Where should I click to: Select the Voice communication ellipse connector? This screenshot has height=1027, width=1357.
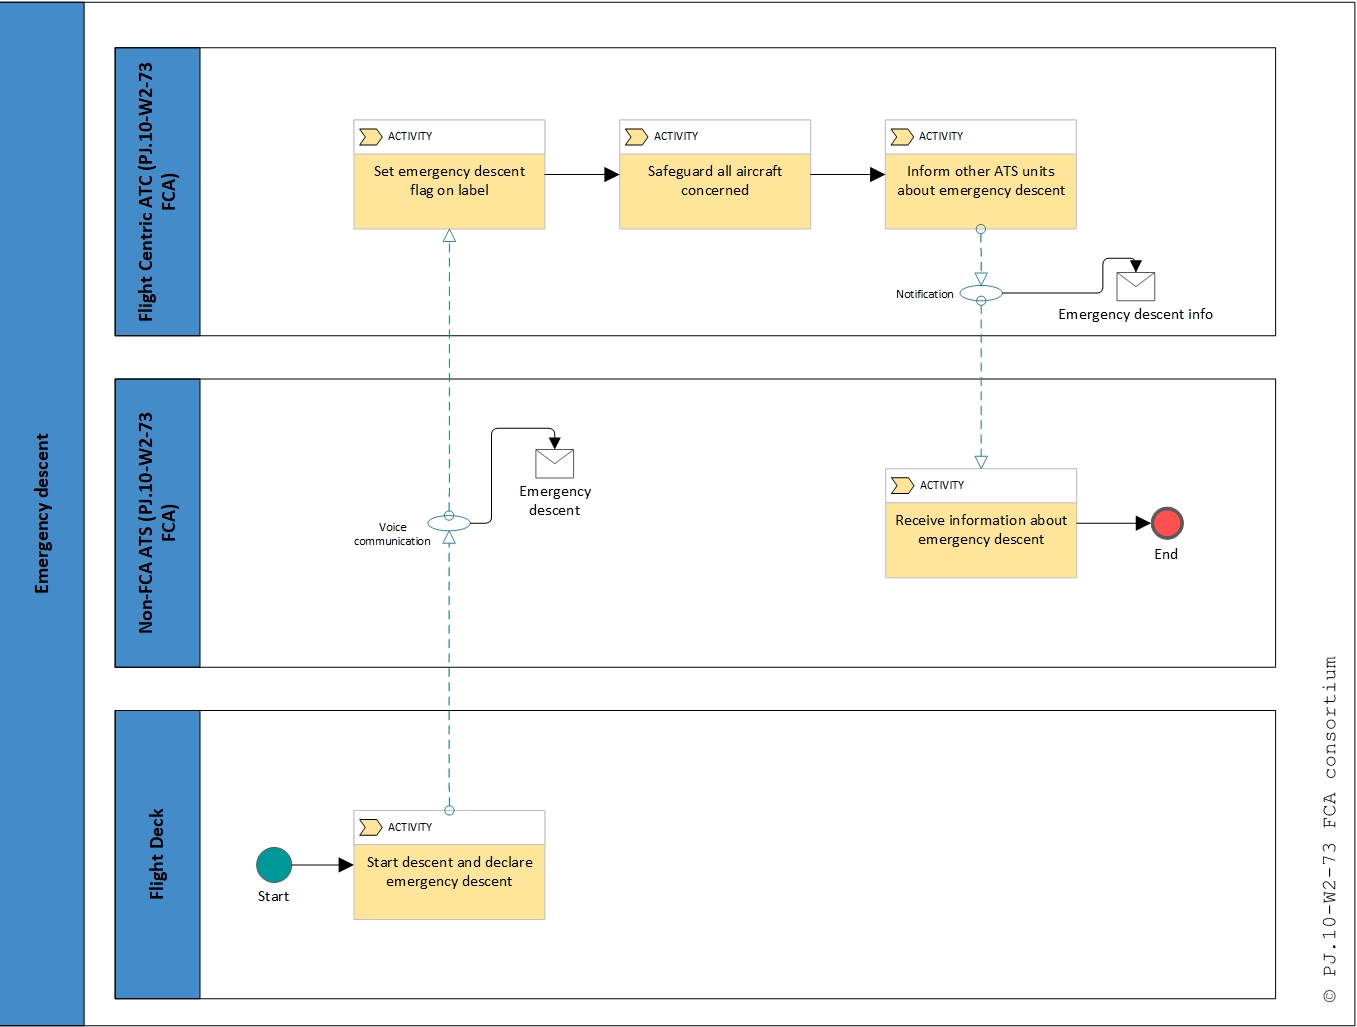(449, 523)
